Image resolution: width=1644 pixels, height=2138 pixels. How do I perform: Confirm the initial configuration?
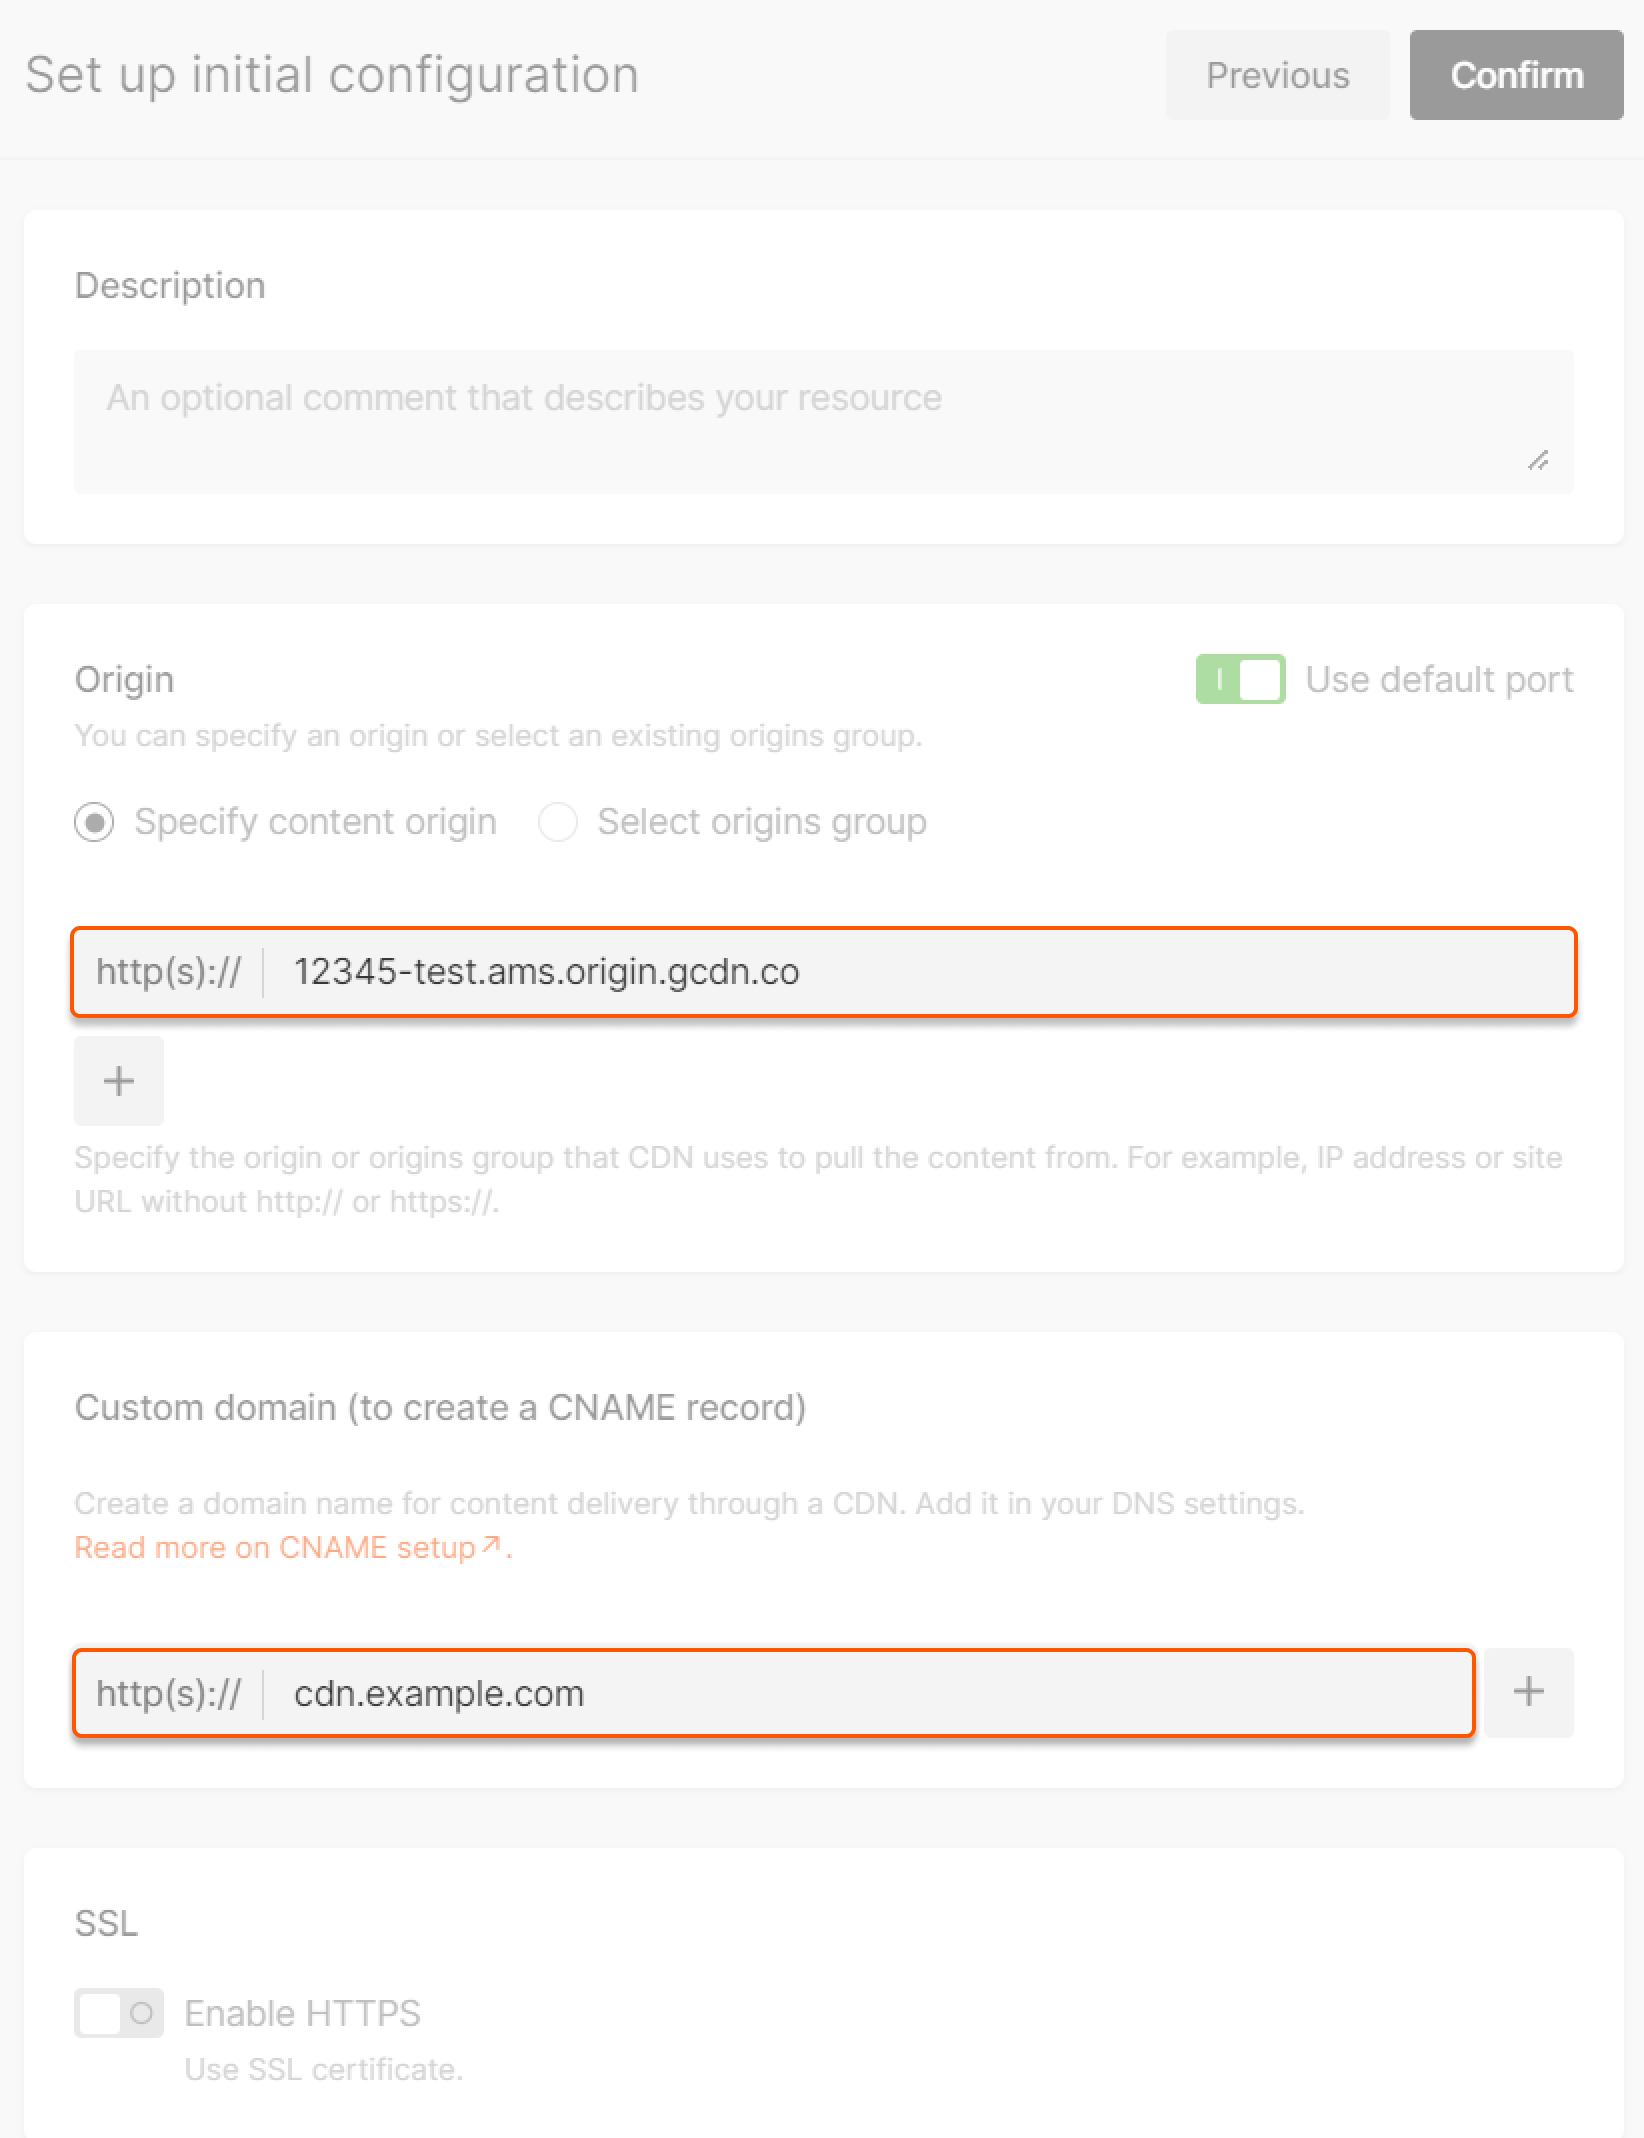[x=1516, y=75]
